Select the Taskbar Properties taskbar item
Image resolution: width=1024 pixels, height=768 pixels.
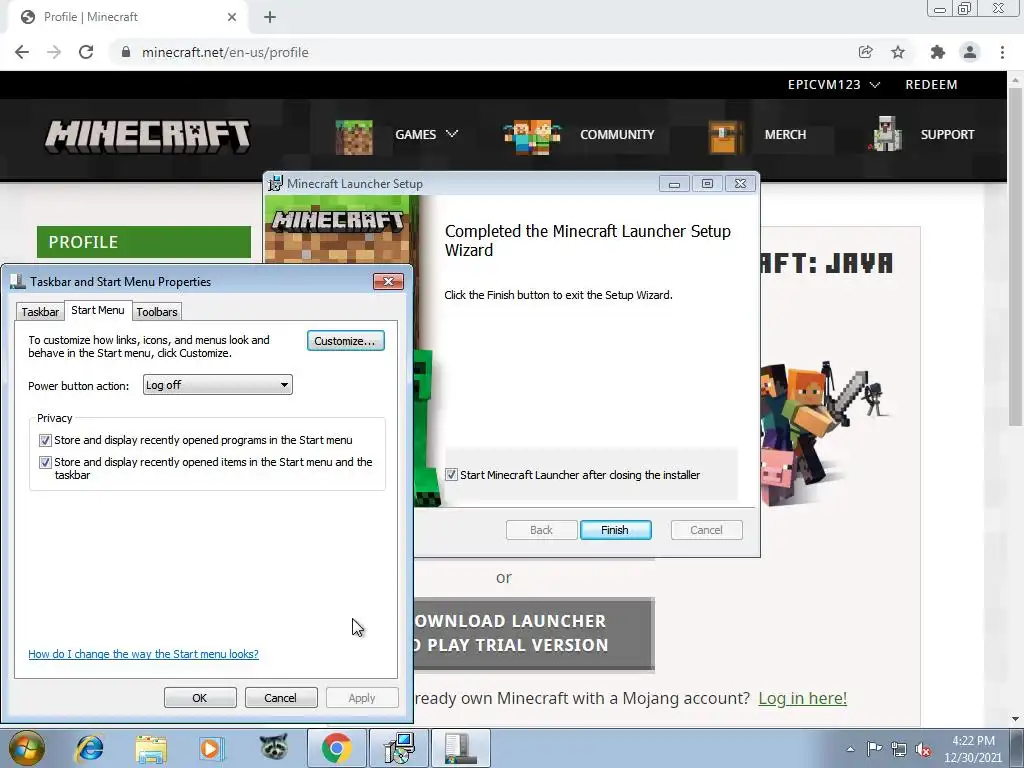[x=461, y=748]
